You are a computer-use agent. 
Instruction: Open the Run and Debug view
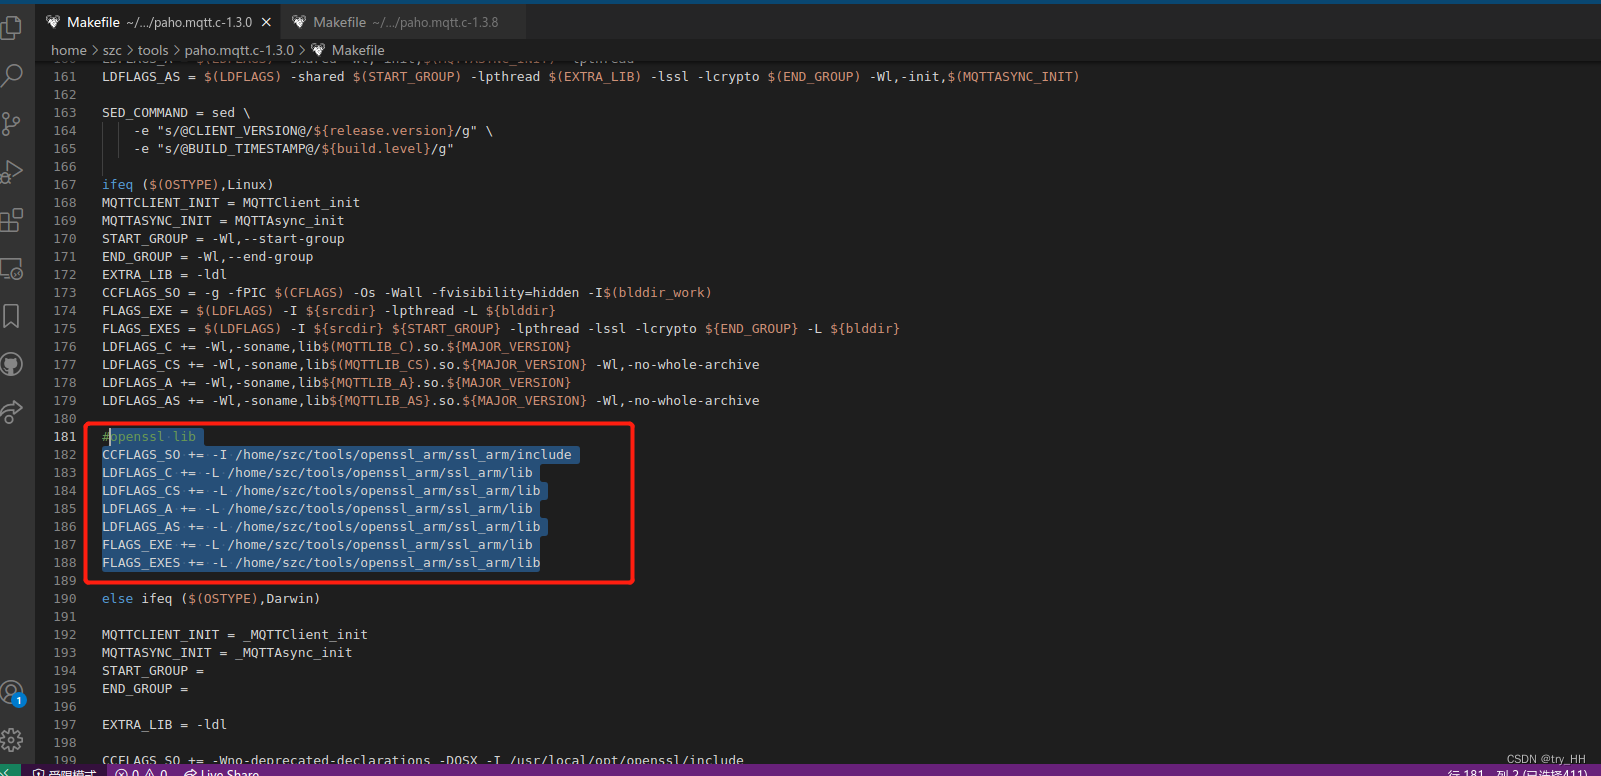click(12, 172)
